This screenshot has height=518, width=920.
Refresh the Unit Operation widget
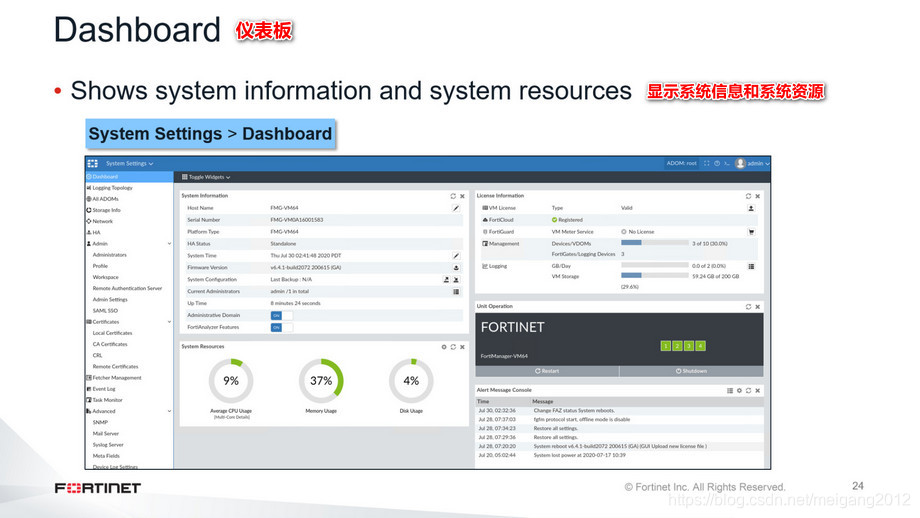coord(748,307)
